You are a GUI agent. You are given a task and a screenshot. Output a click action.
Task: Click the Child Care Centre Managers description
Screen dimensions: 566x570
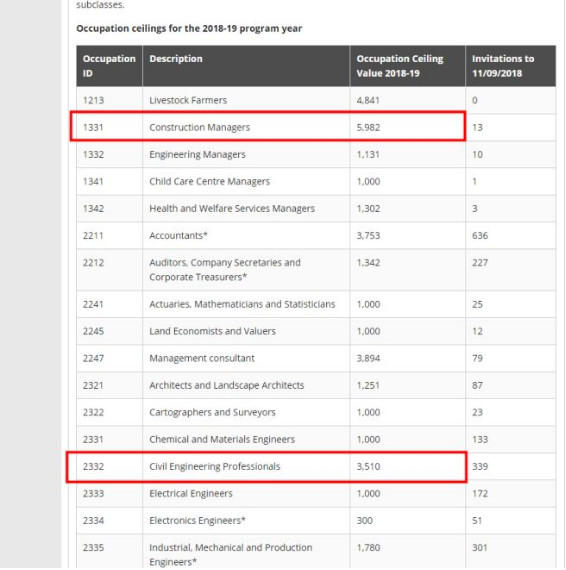(210, 181)
